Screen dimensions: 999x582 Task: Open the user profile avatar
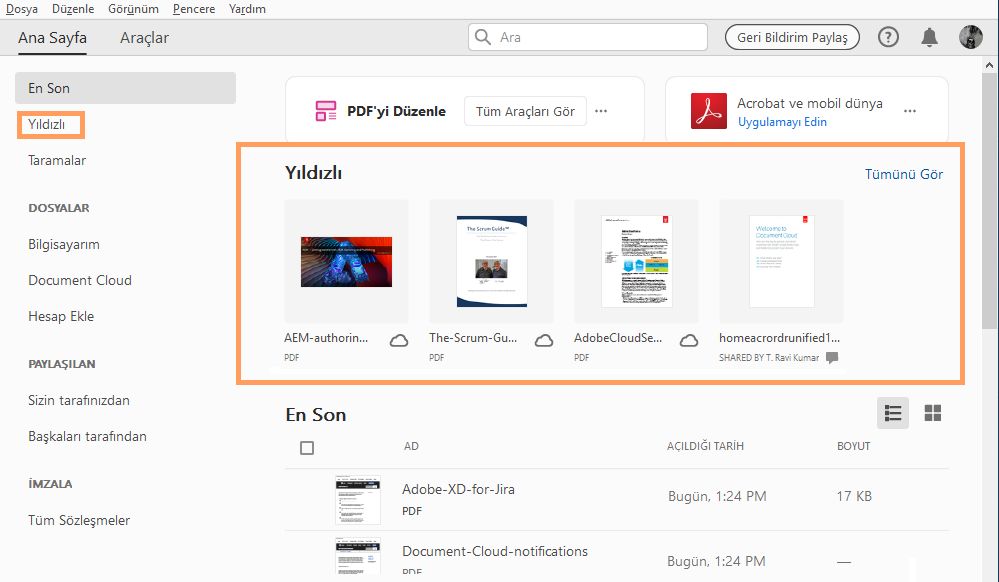click(x=970, y=37)
